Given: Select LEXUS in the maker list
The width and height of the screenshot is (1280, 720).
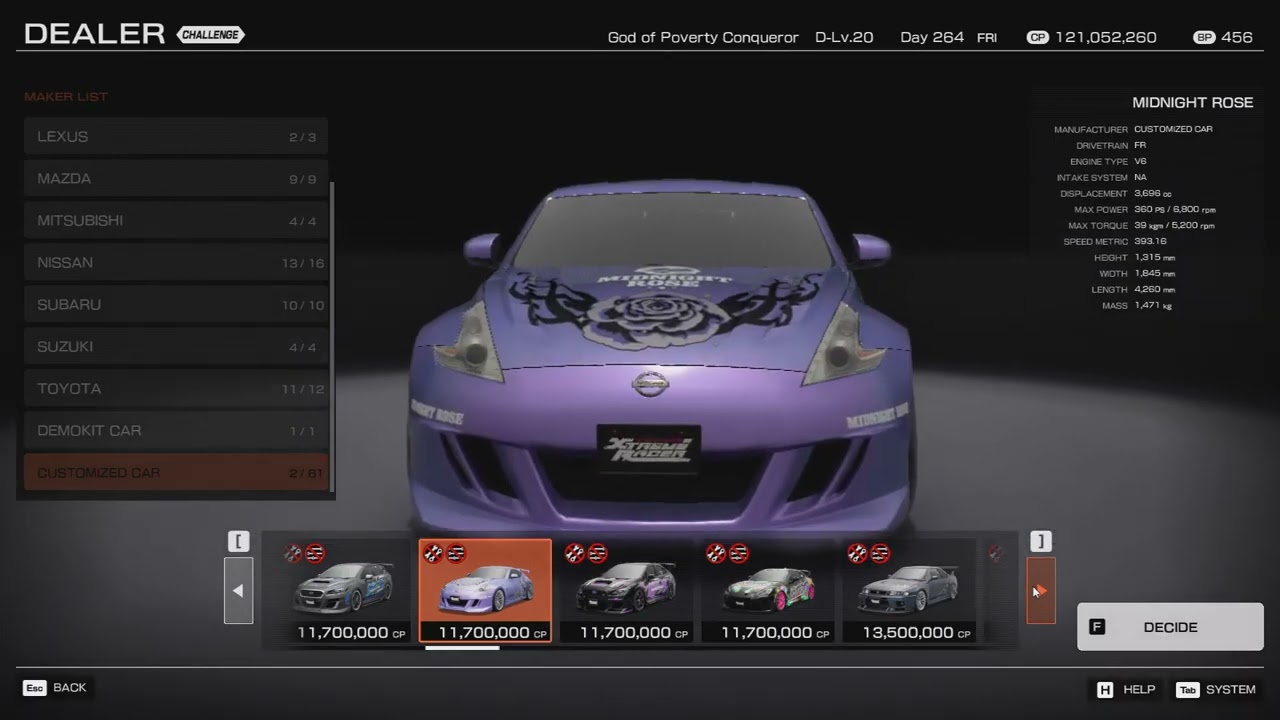Looking at the screenshot, I should click(x=176, y=136).
